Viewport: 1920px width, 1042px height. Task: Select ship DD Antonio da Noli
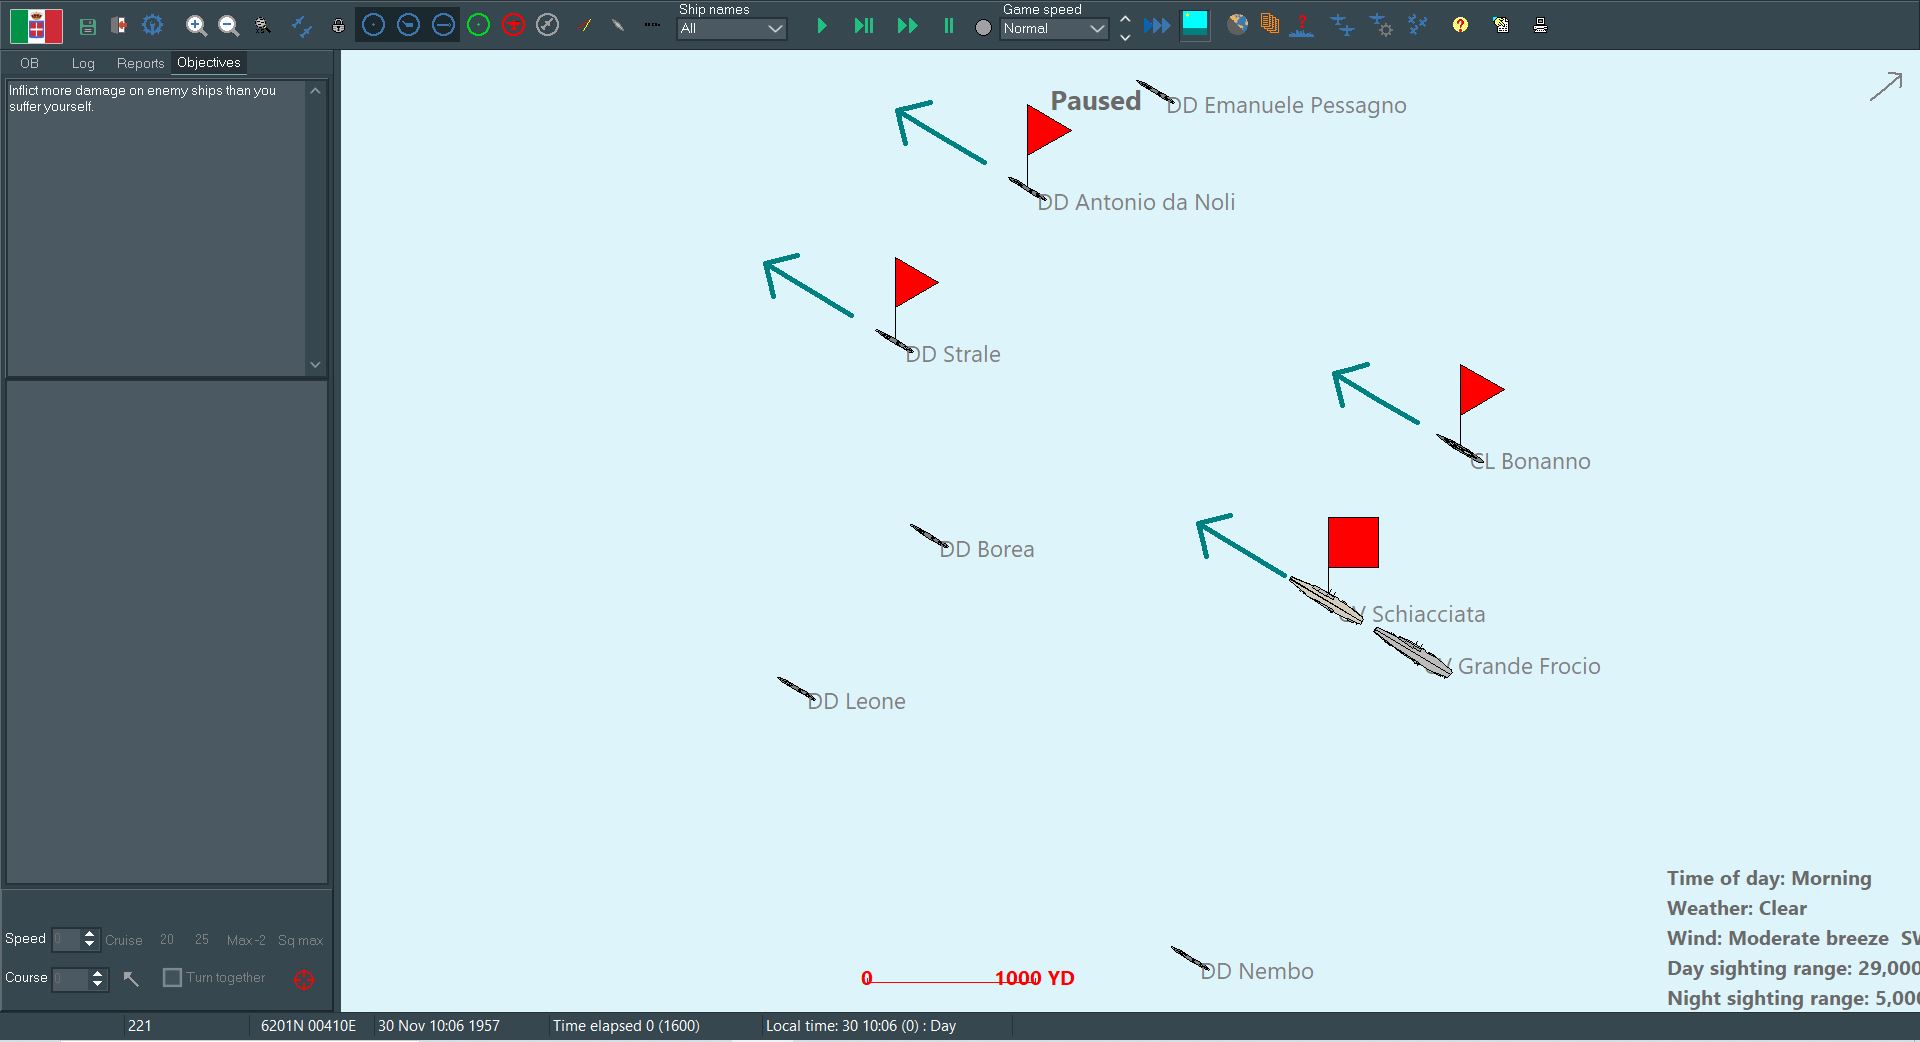tap(1027, 188)
